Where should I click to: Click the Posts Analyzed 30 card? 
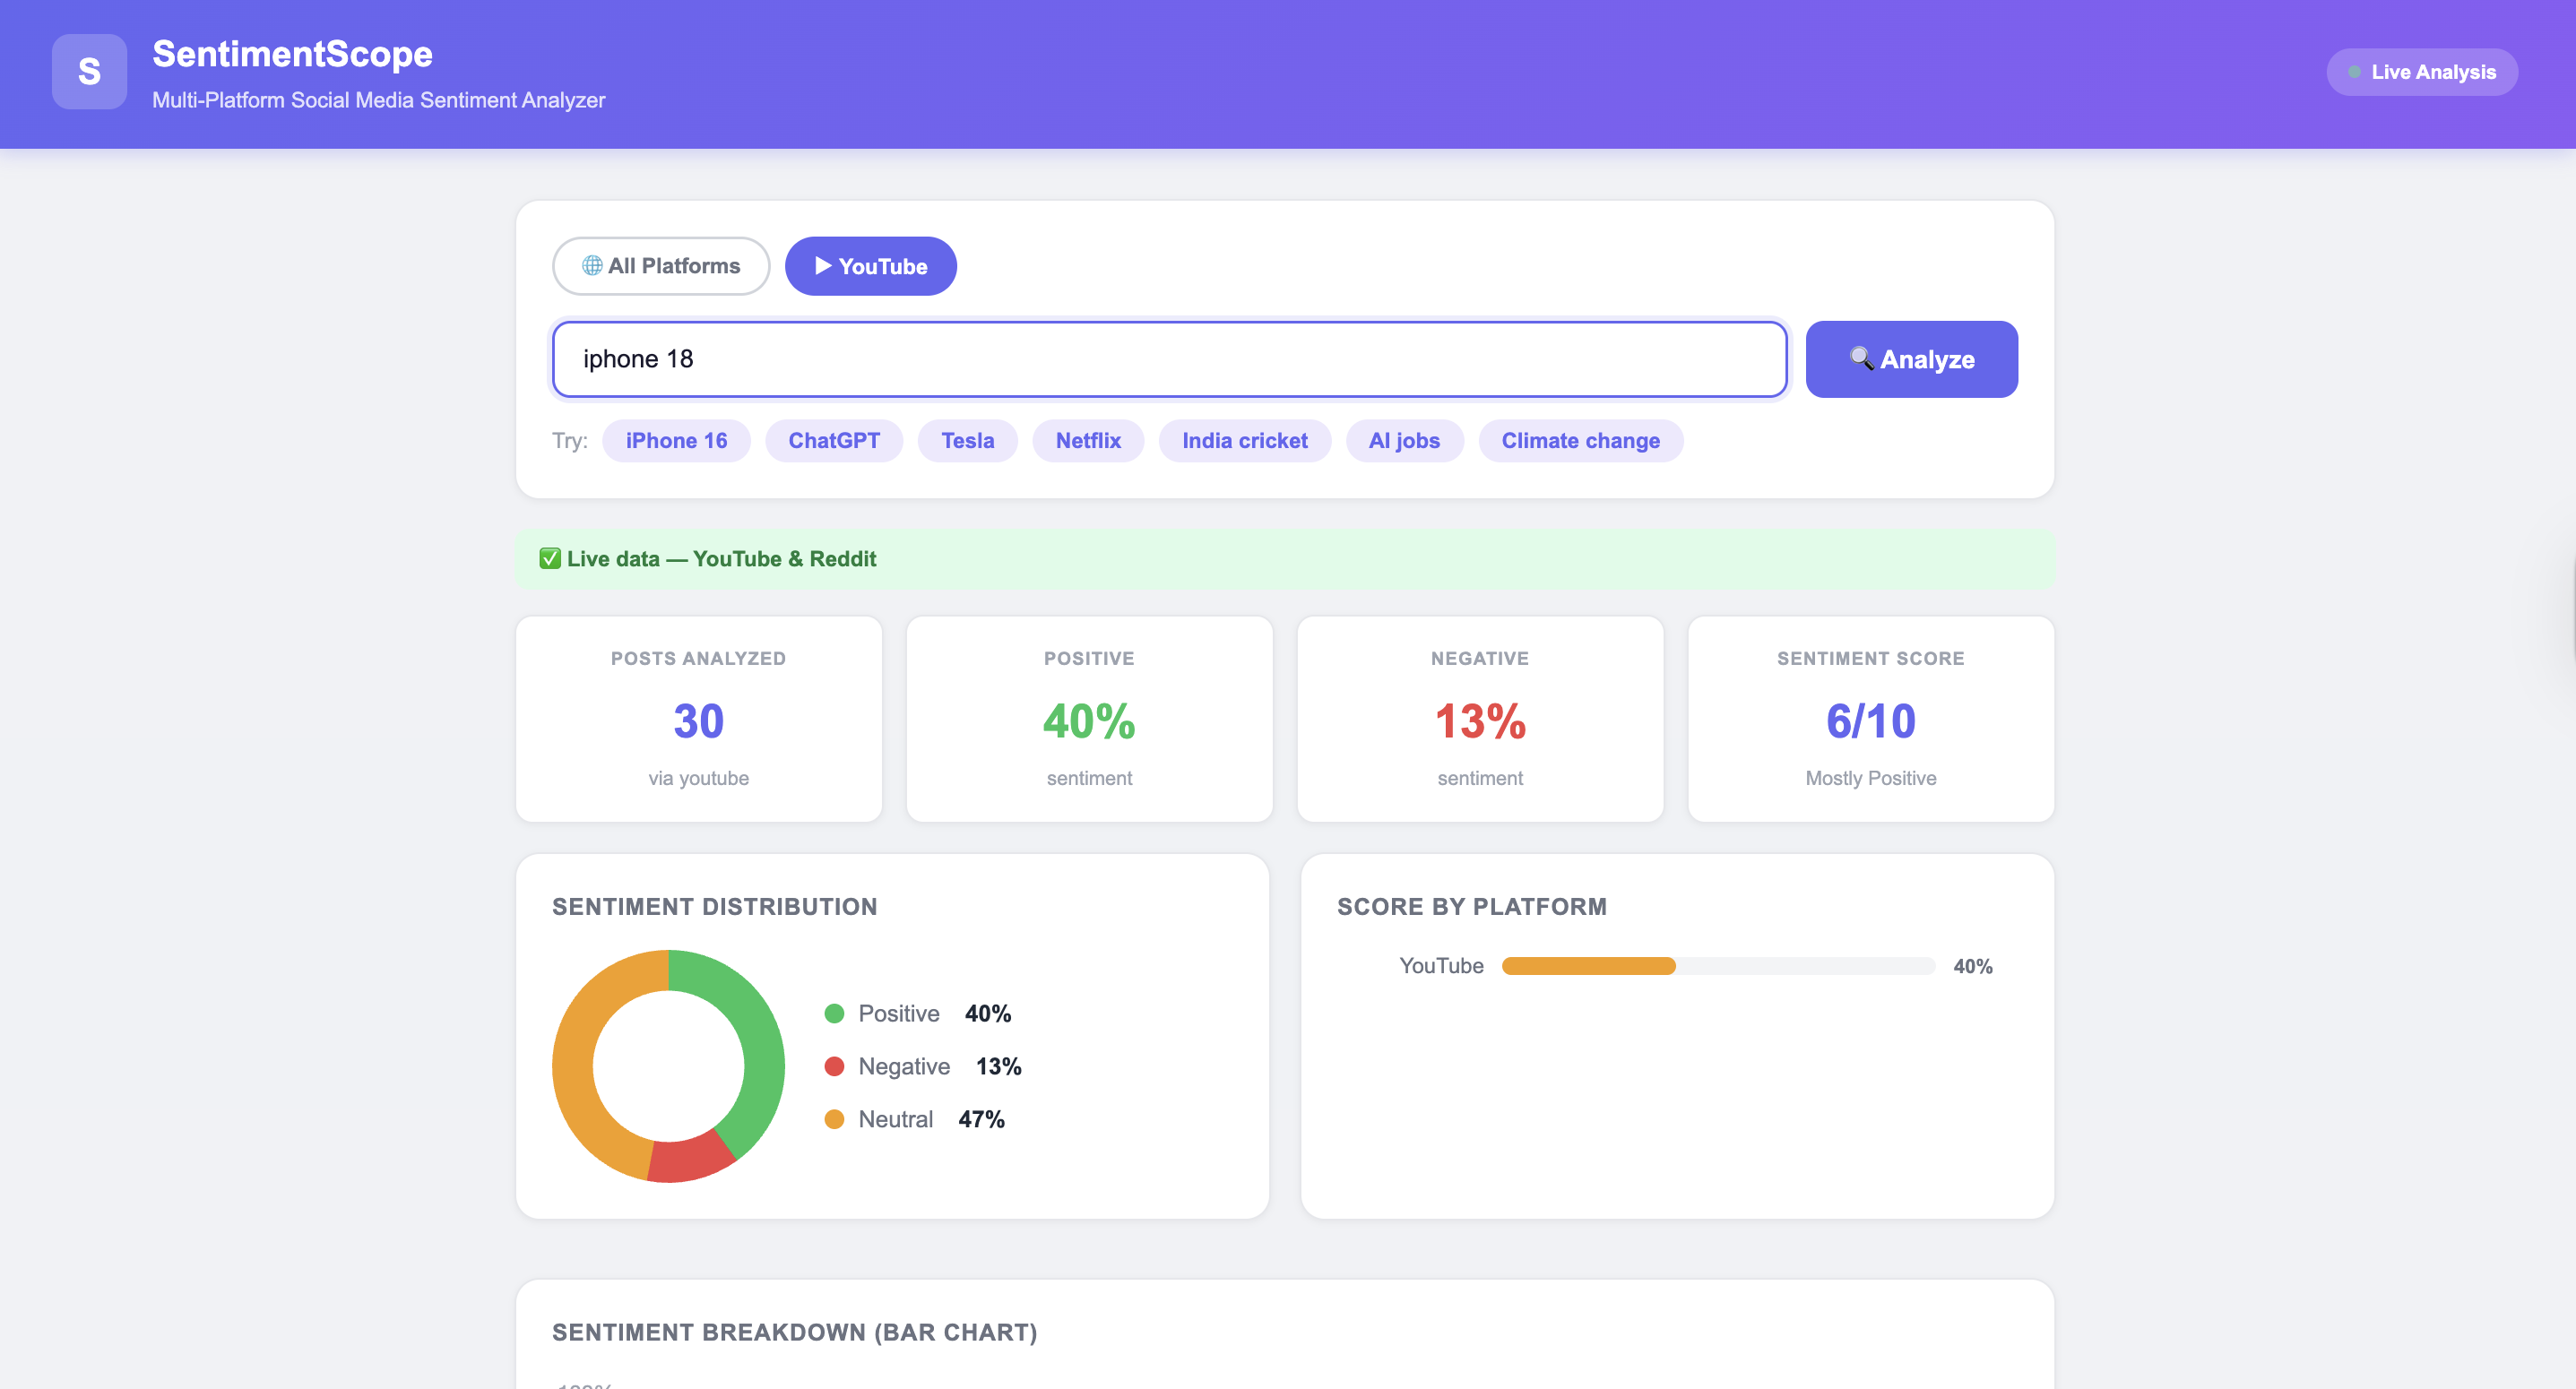[x=698, y=719]
